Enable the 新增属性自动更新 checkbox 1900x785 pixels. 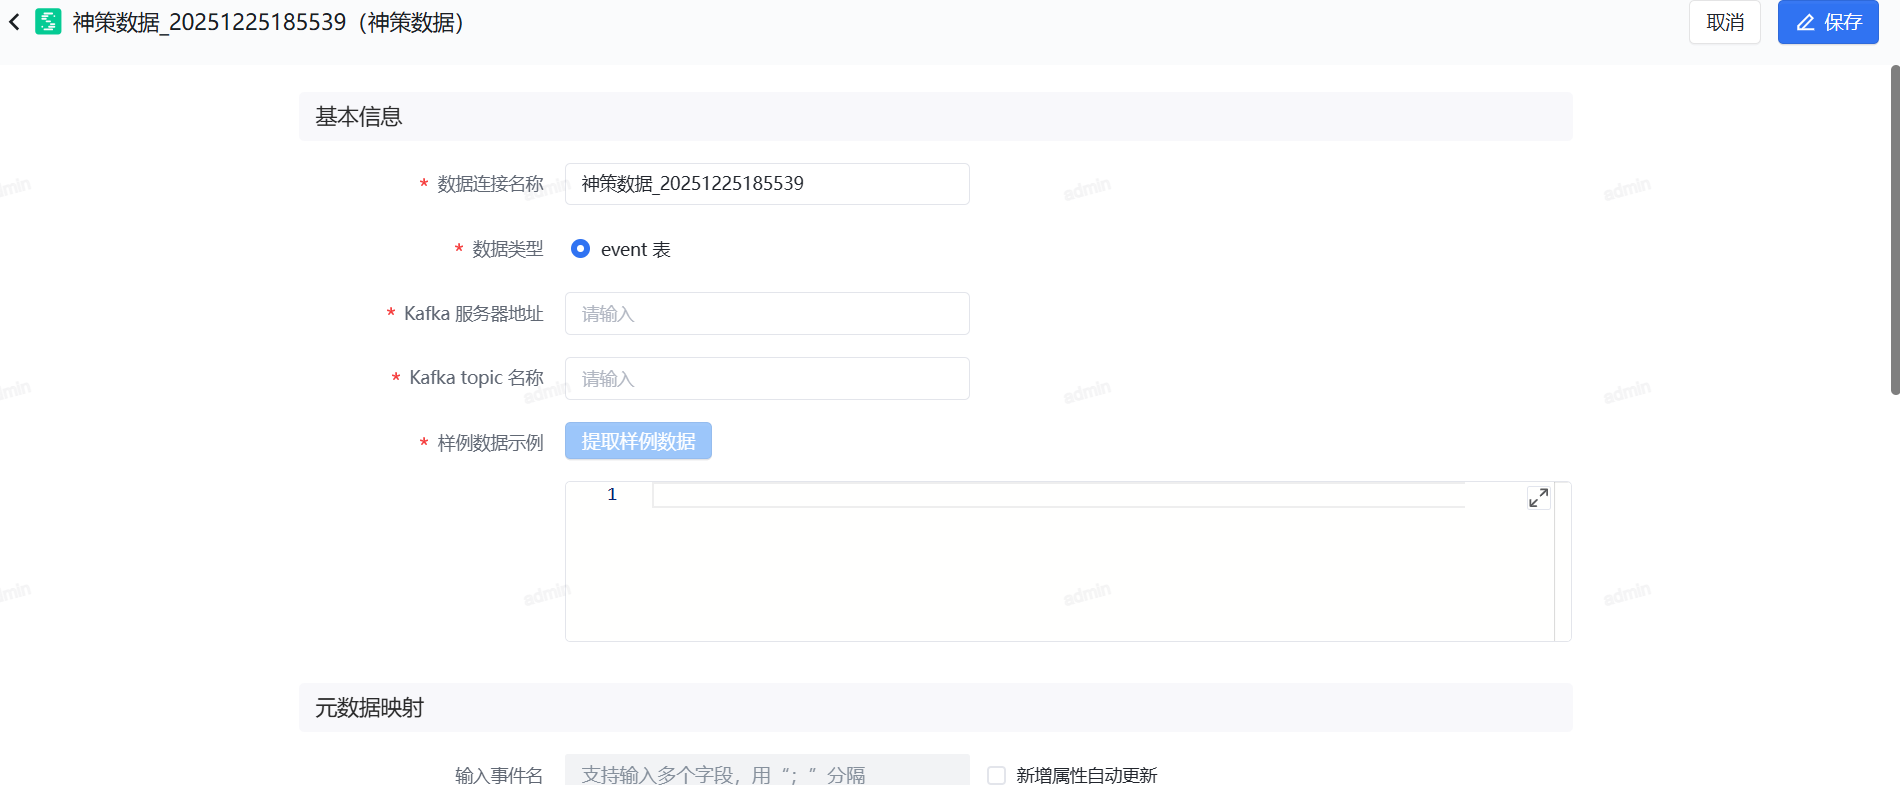tap(996, 775)
